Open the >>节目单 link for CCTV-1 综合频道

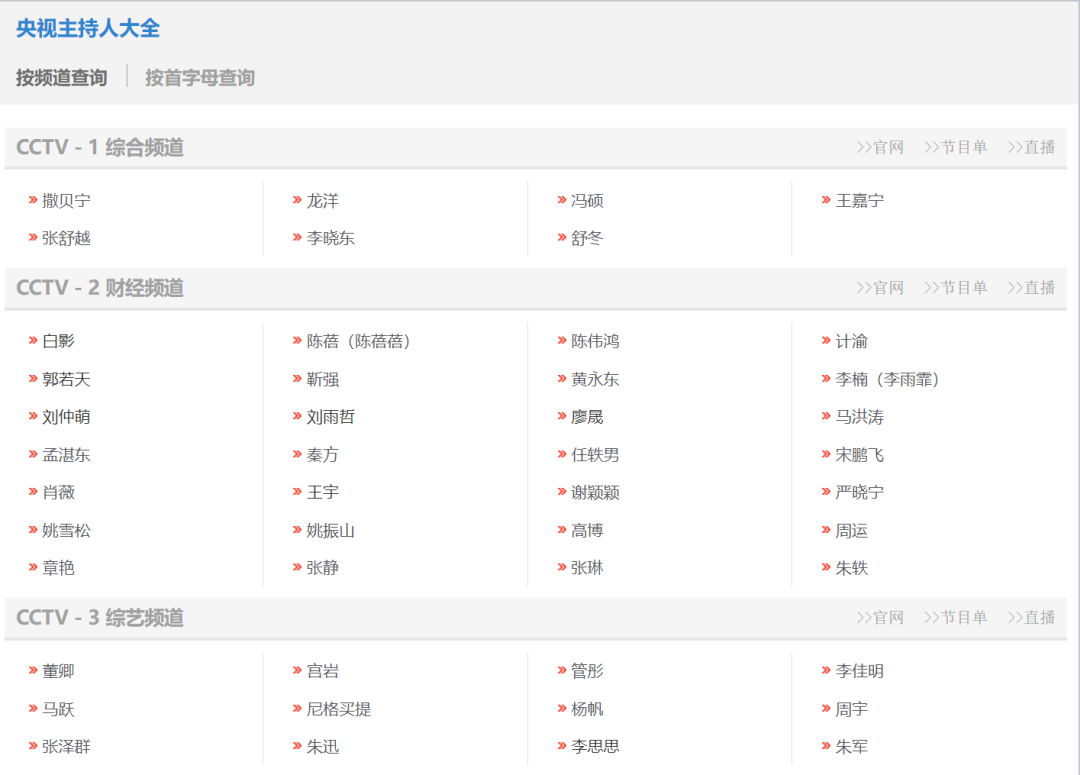(x=955, y=147)
